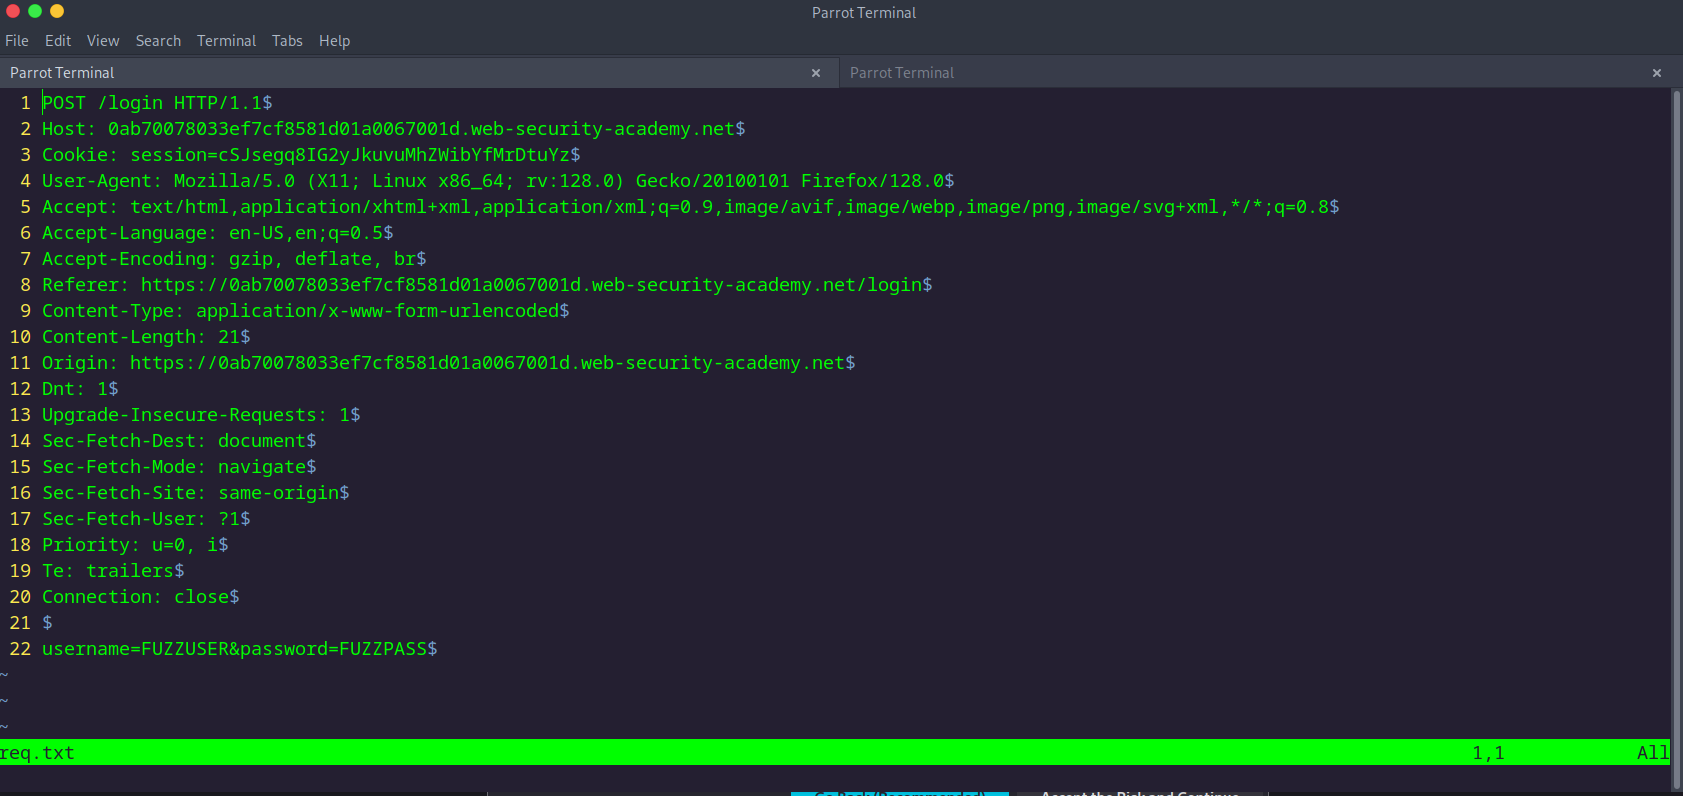Click the terminal's vertical scrollbar

coord(1677,400)
